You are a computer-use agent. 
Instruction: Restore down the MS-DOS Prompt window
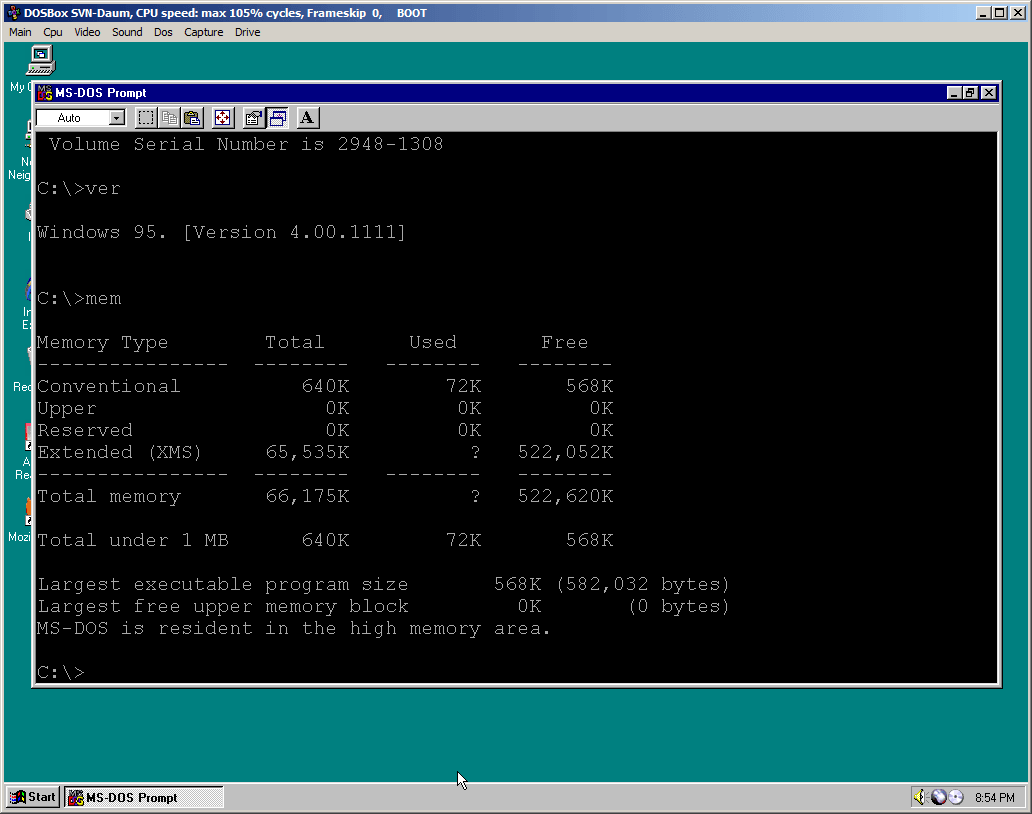click(x=970, y=93)
